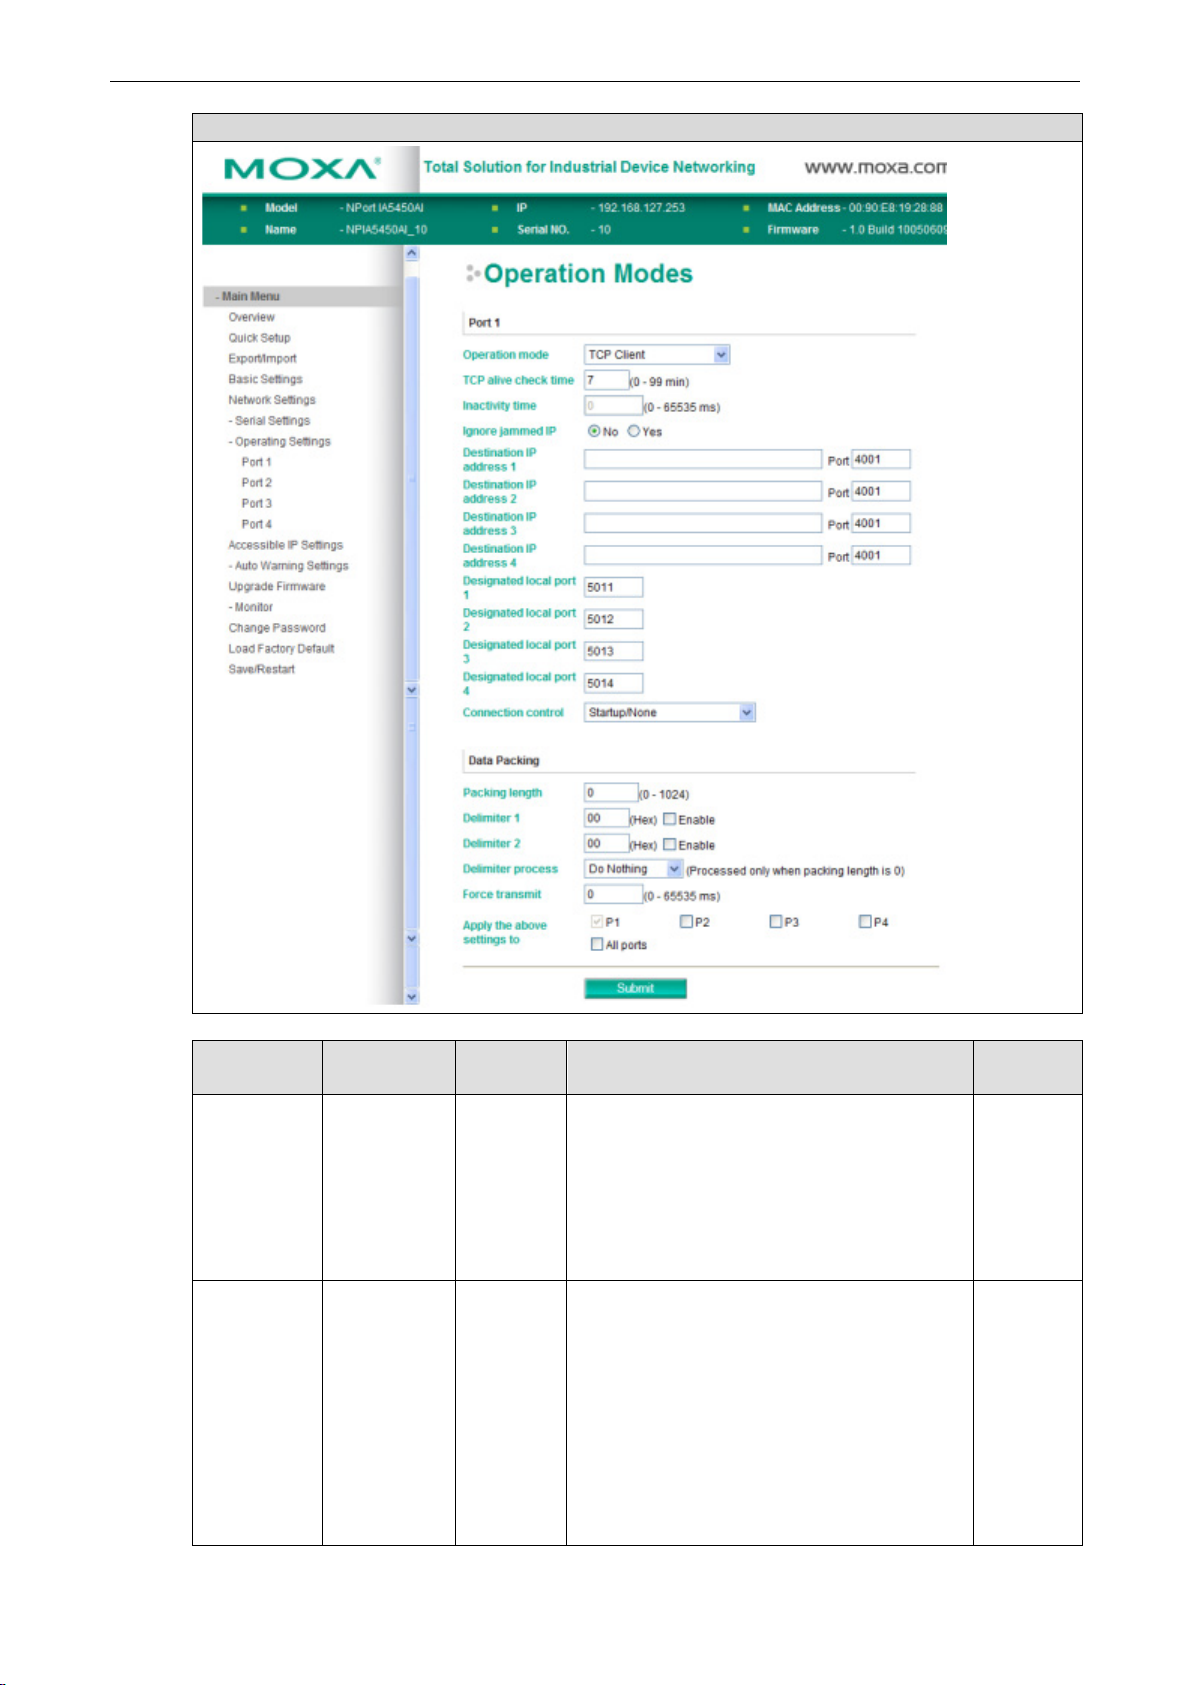Collapse the Serial Settings section

point(270,421)
